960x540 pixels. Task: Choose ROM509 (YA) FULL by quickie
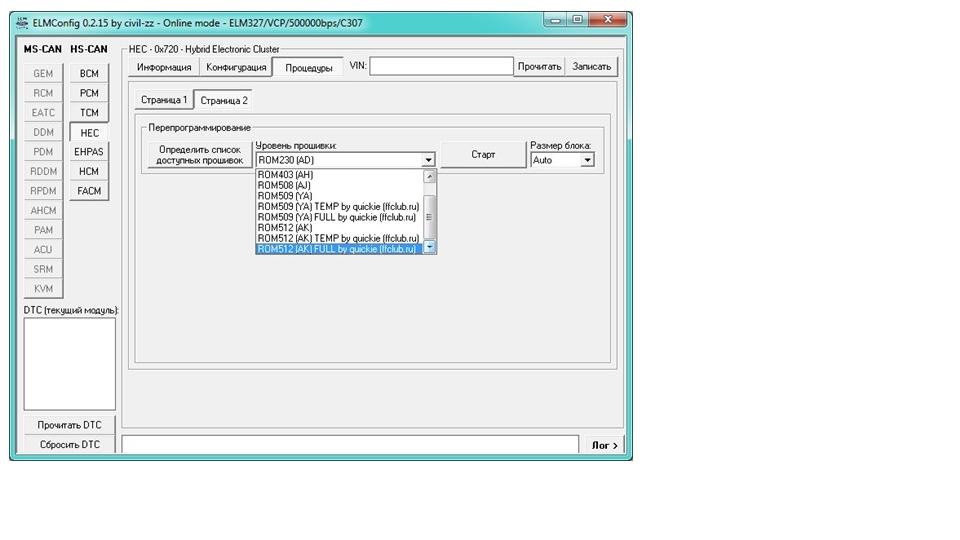[x=339, y=217]
